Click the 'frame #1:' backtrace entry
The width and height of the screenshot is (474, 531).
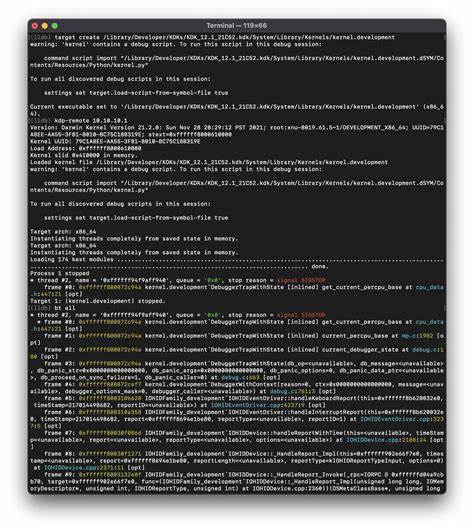pos(237,339)
